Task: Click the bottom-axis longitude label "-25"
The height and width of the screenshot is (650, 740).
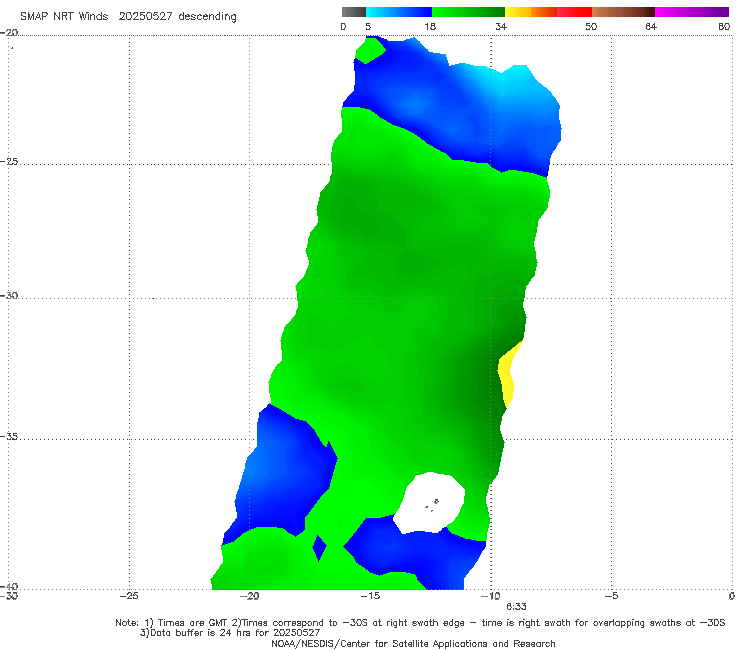Action: tap(129, 596)
